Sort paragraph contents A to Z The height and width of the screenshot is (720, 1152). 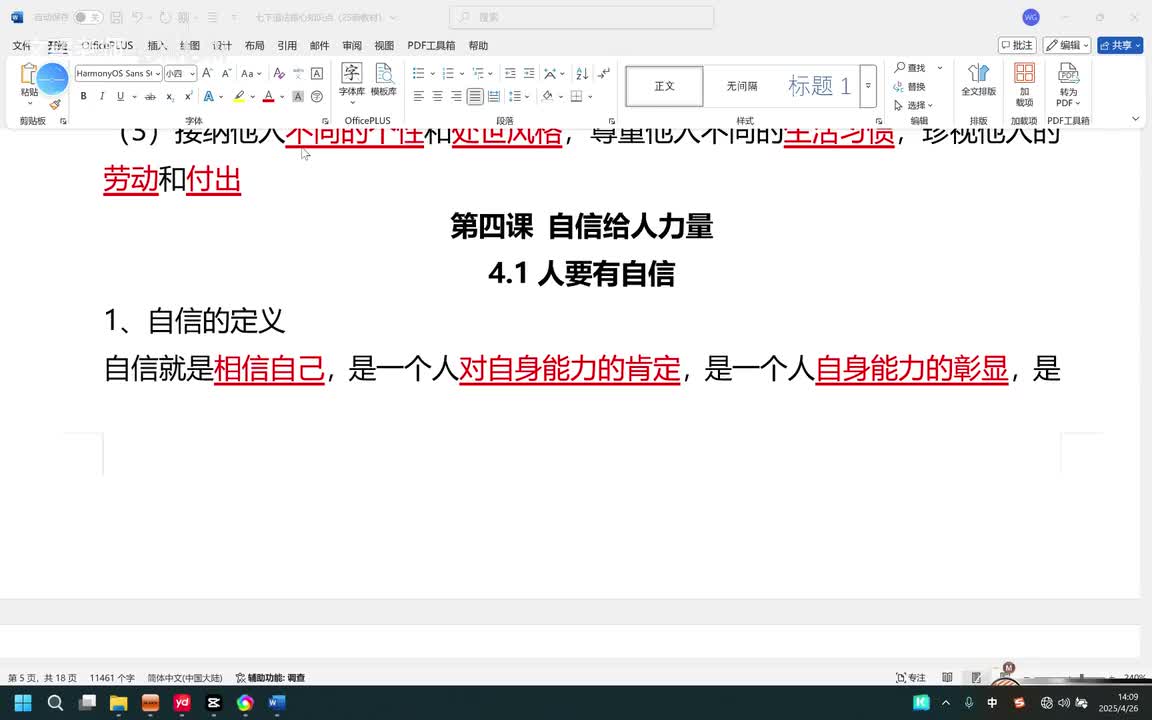click(582, 73)
